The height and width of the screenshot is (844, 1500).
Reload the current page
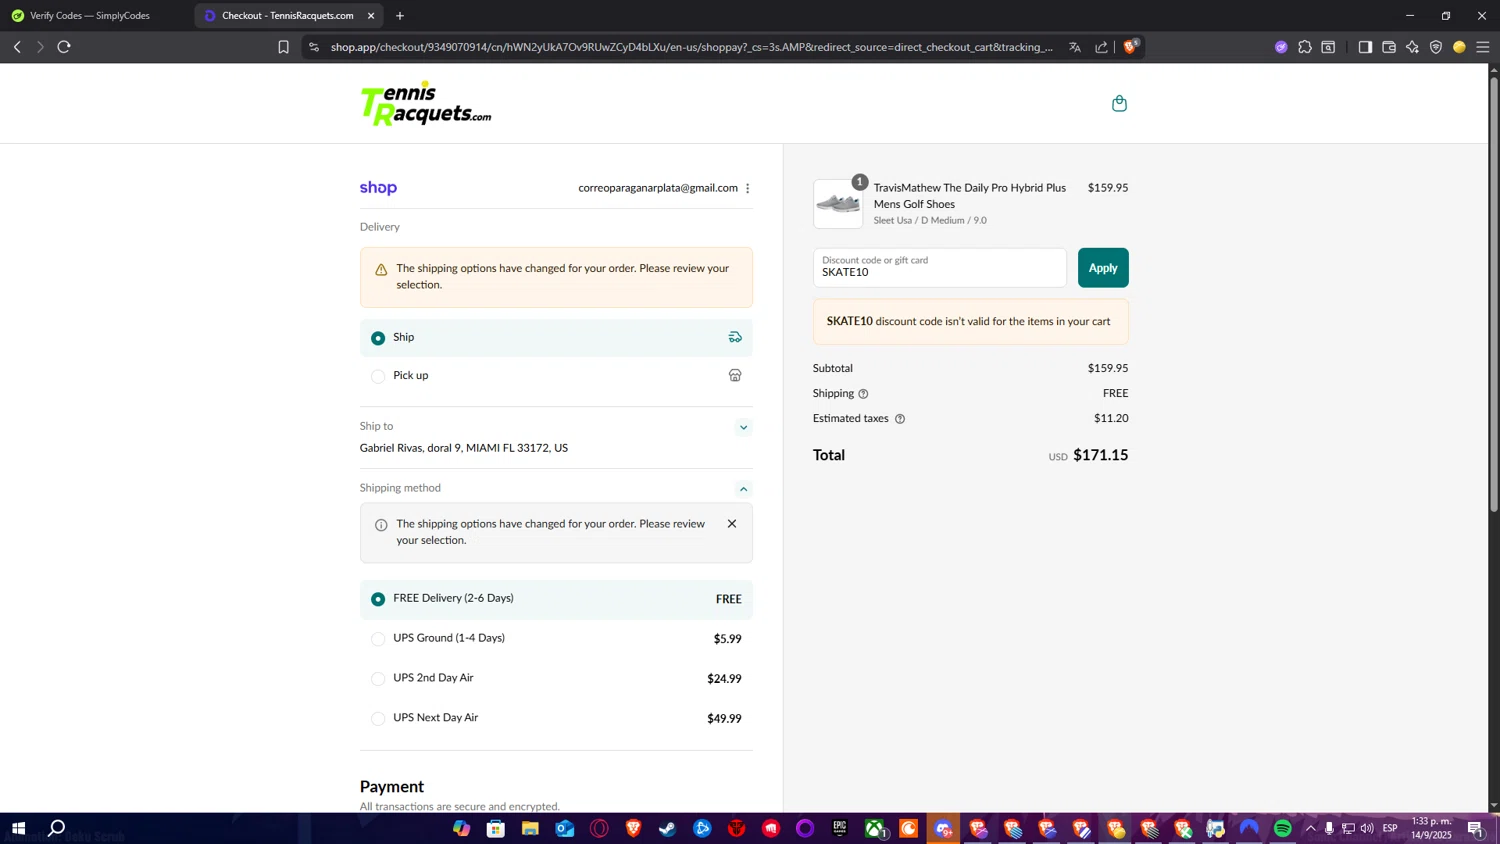point(64,47)
